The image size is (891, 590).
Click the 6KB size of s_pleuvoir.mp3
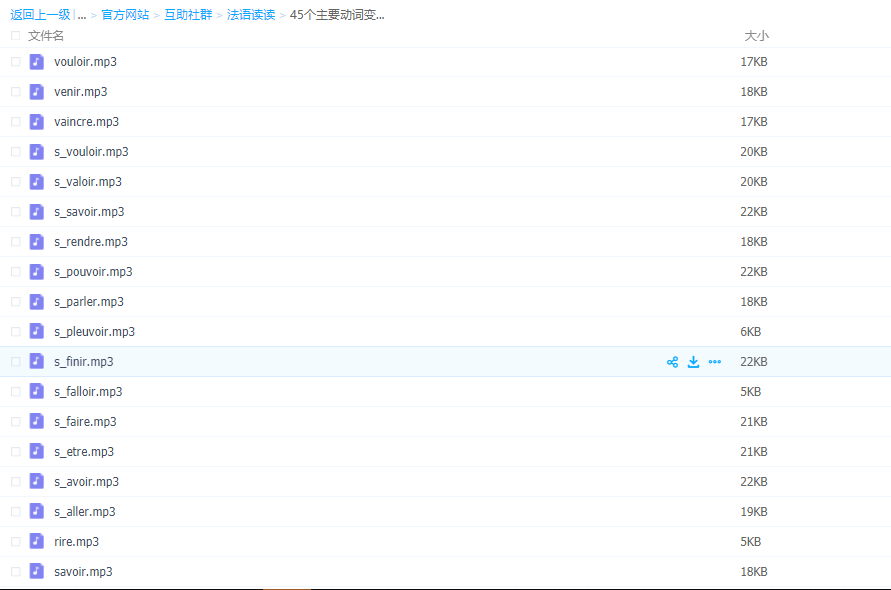[x=750, y=331]
